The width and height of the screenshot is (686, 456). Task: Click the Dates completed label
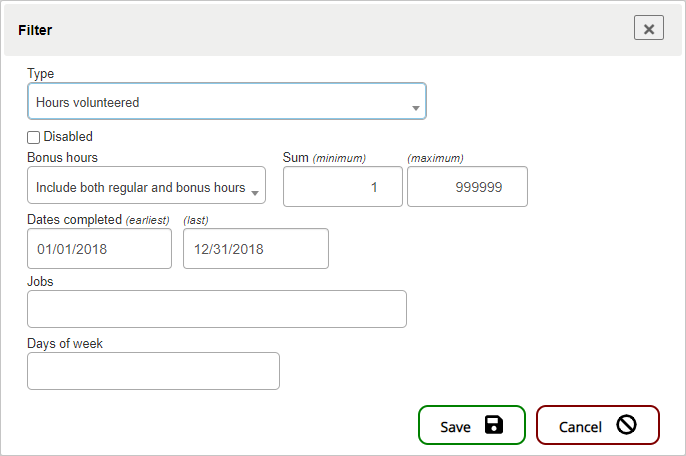pos(74,219)
